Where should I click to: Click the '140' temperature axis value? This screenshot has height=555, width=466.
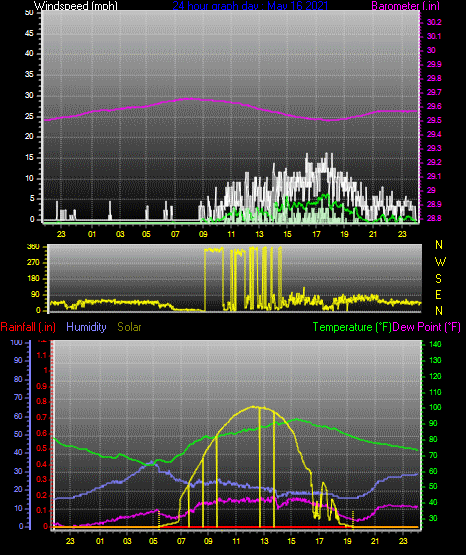click(x=436, y=344)
